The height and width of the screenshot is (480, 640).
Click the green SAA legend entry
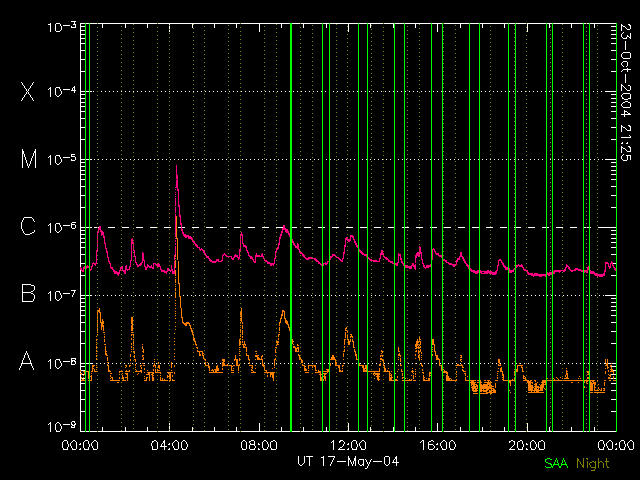556,463
